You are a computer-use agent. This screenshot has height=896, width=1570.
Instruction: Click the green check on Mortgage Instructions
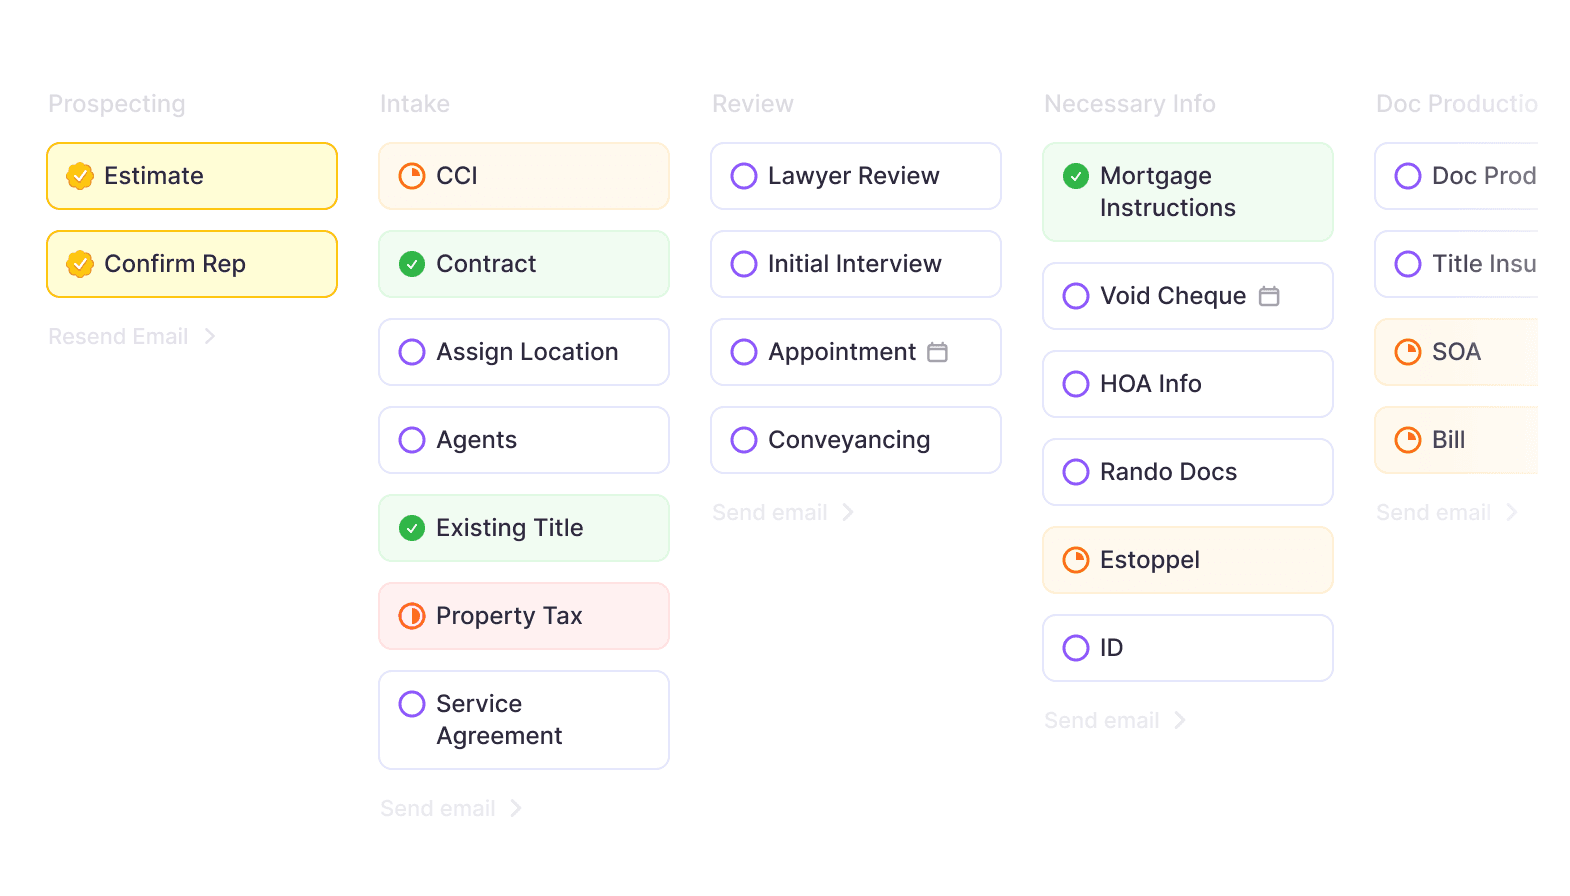click(1076, 176)
